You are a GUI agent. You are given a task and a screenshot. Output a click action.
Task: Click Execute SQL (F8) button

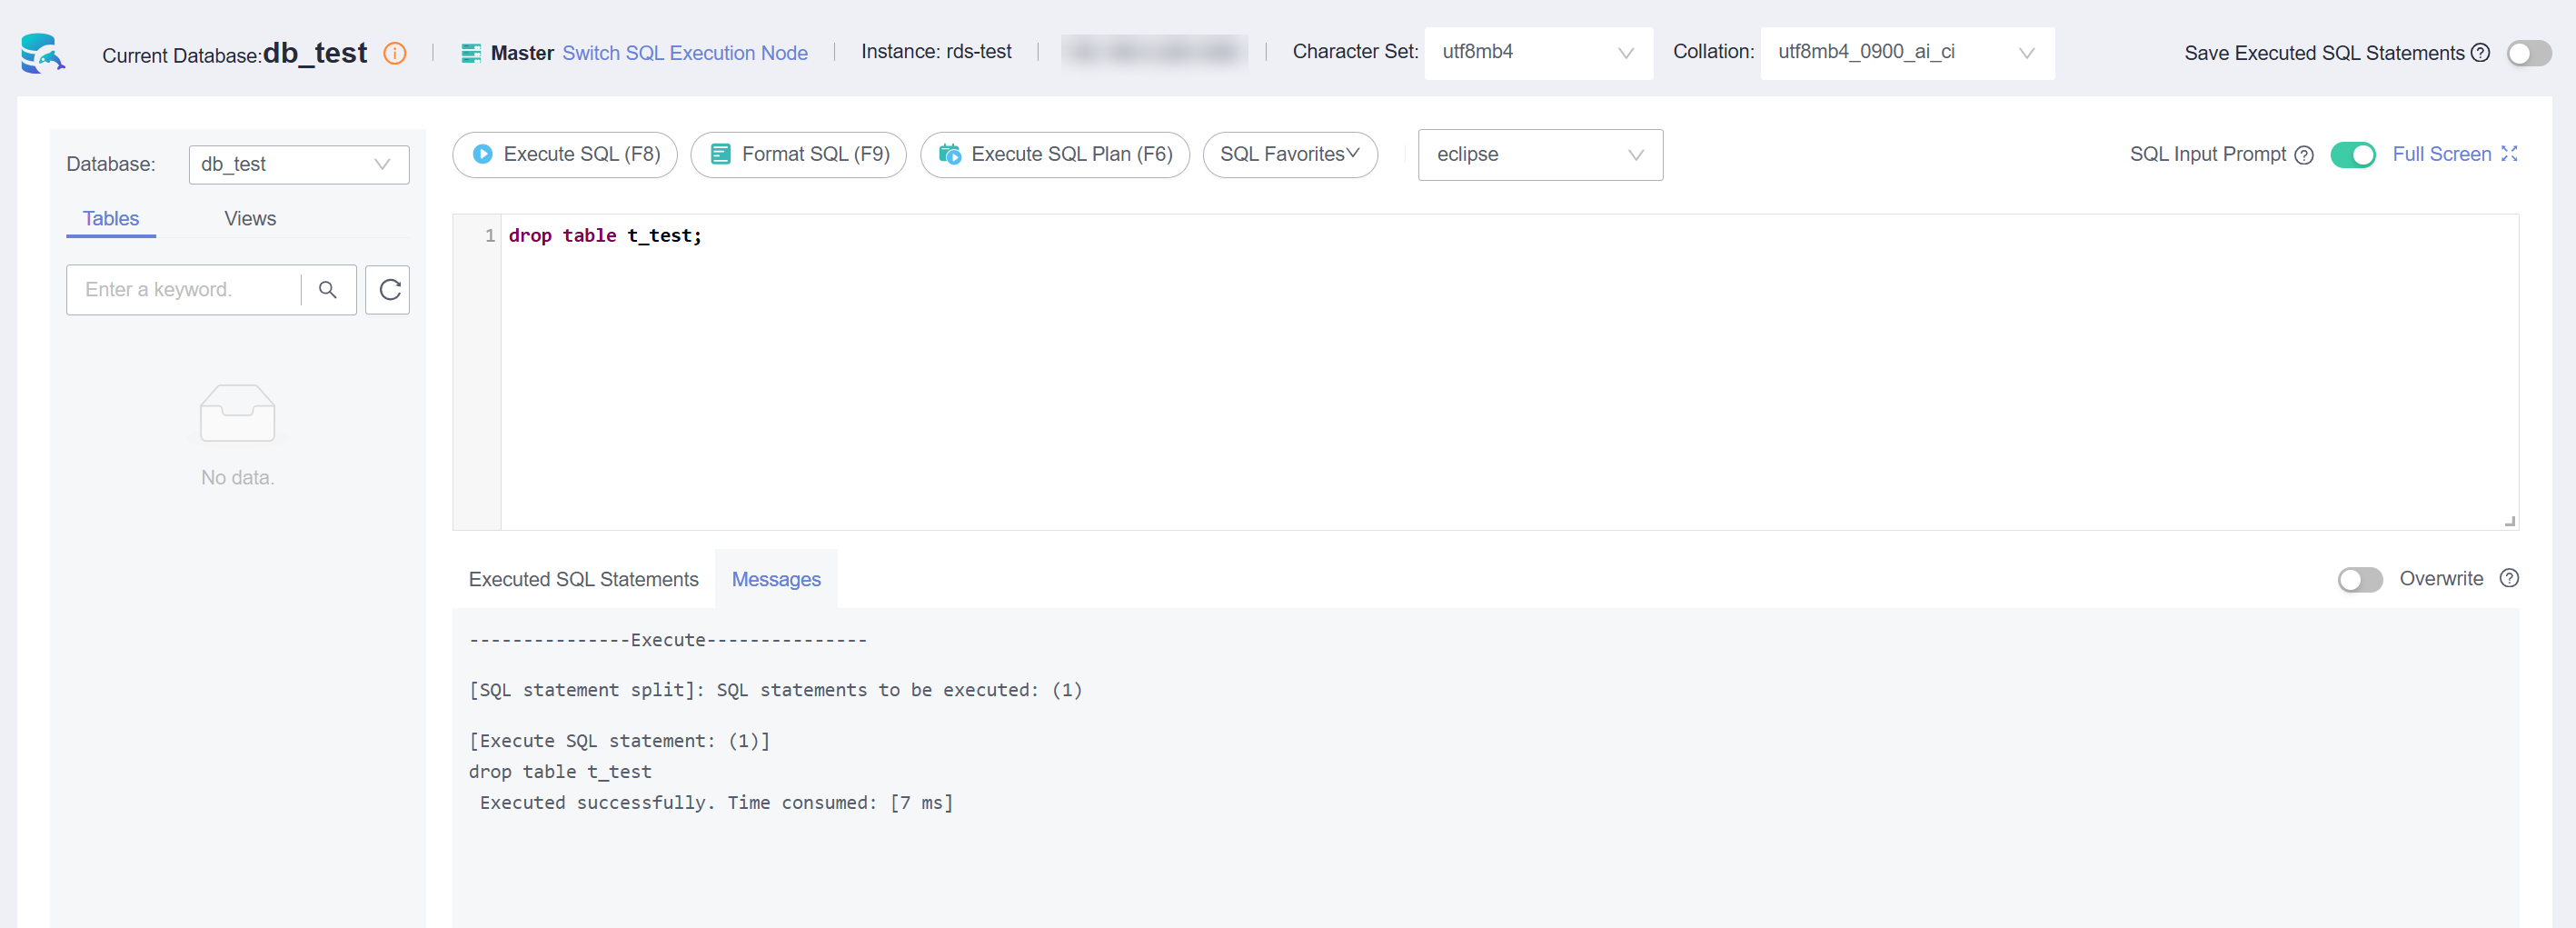click(x=565, y=155)
